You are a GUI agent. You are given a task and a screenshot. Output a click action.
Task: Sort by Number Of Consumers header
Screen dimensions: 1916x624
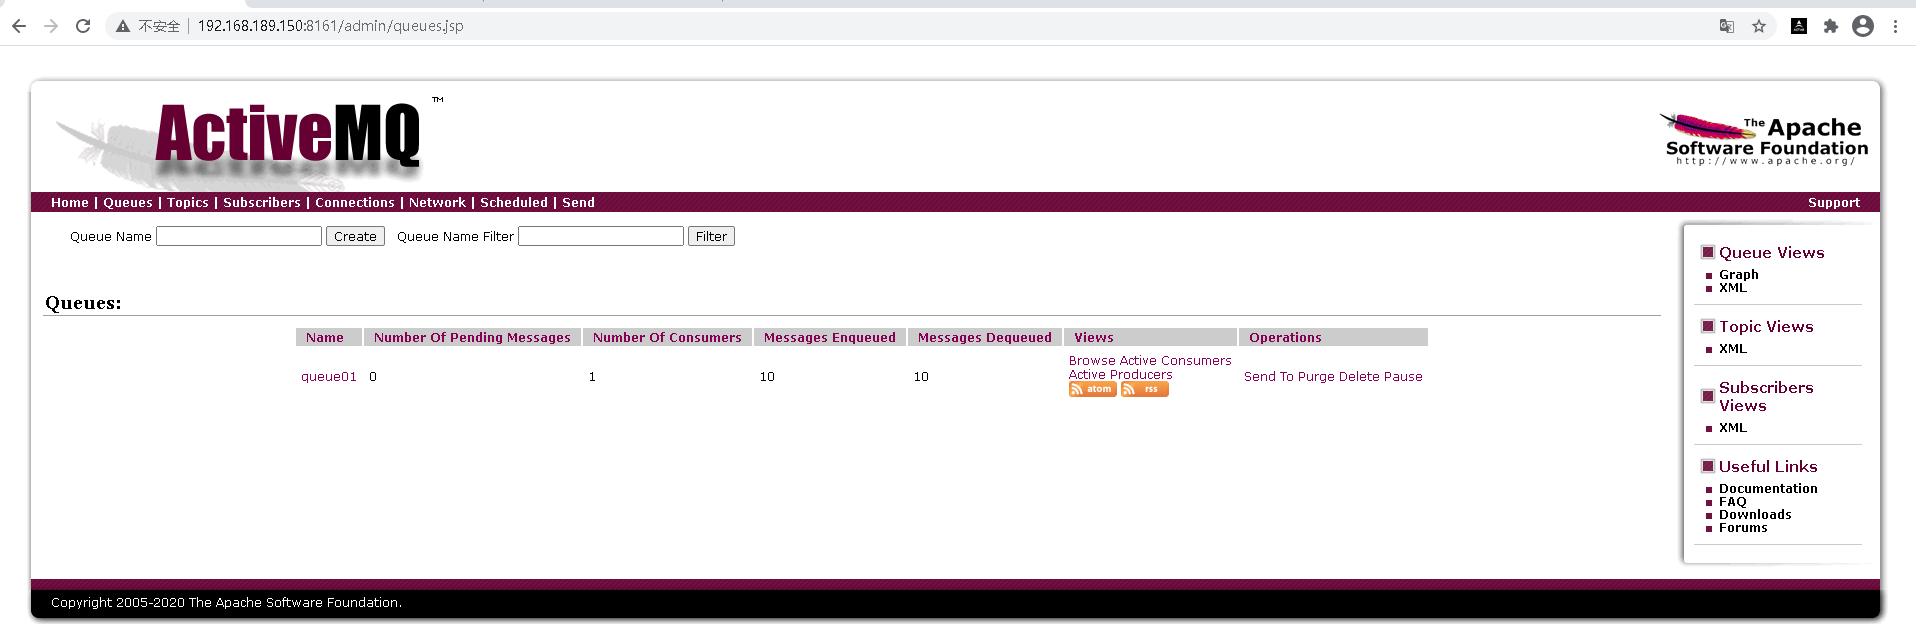tap(667, 337)
